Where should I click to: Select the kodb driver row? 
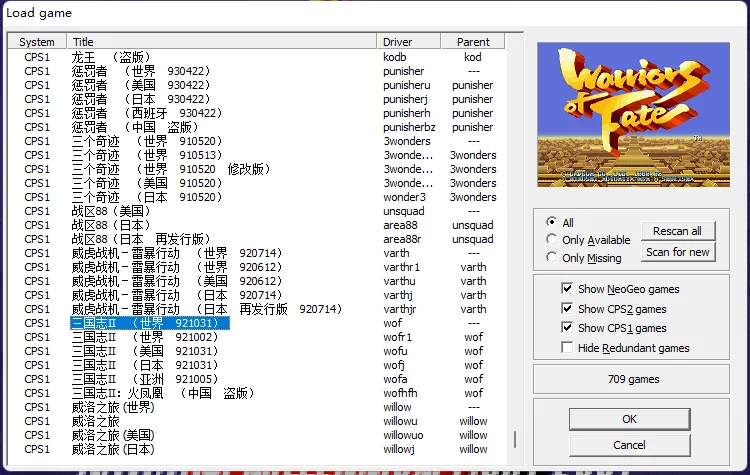point(256,57)
